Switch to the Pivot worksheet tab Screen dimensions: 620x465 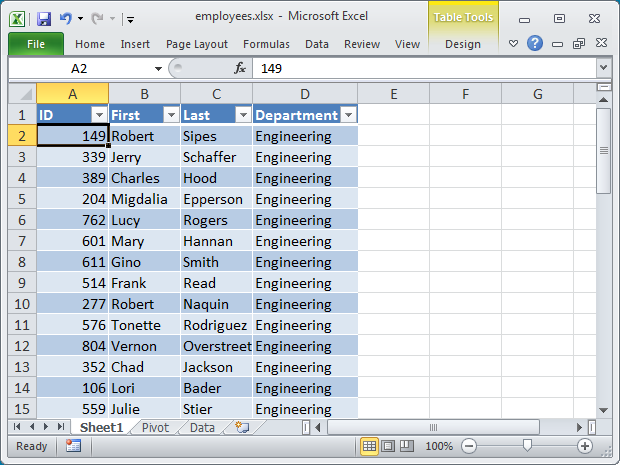(x=155, y=427)
